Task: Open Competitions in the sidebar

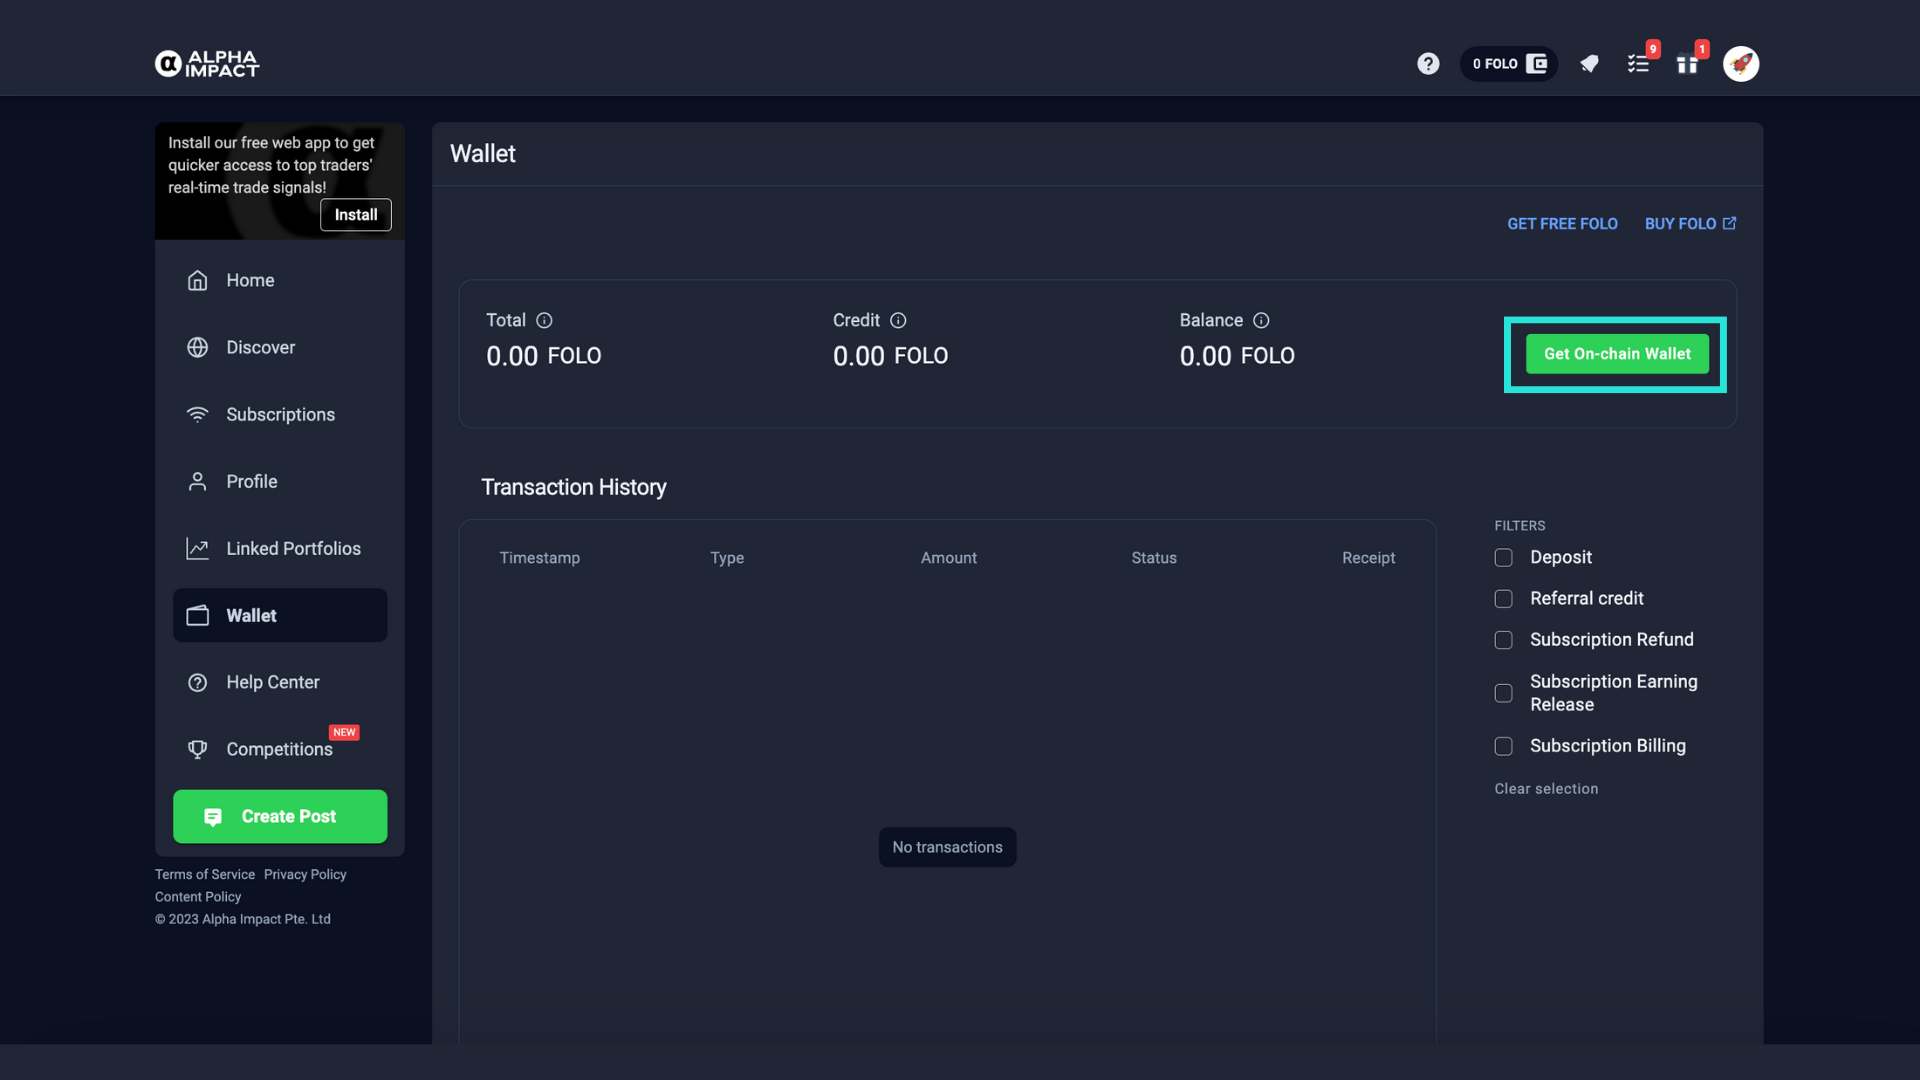Action: [280, 749]
